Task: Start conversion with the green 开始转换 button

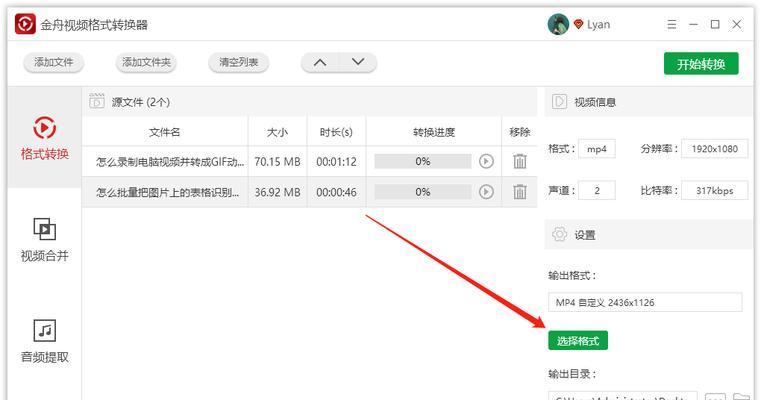Action: pos(701,63)
